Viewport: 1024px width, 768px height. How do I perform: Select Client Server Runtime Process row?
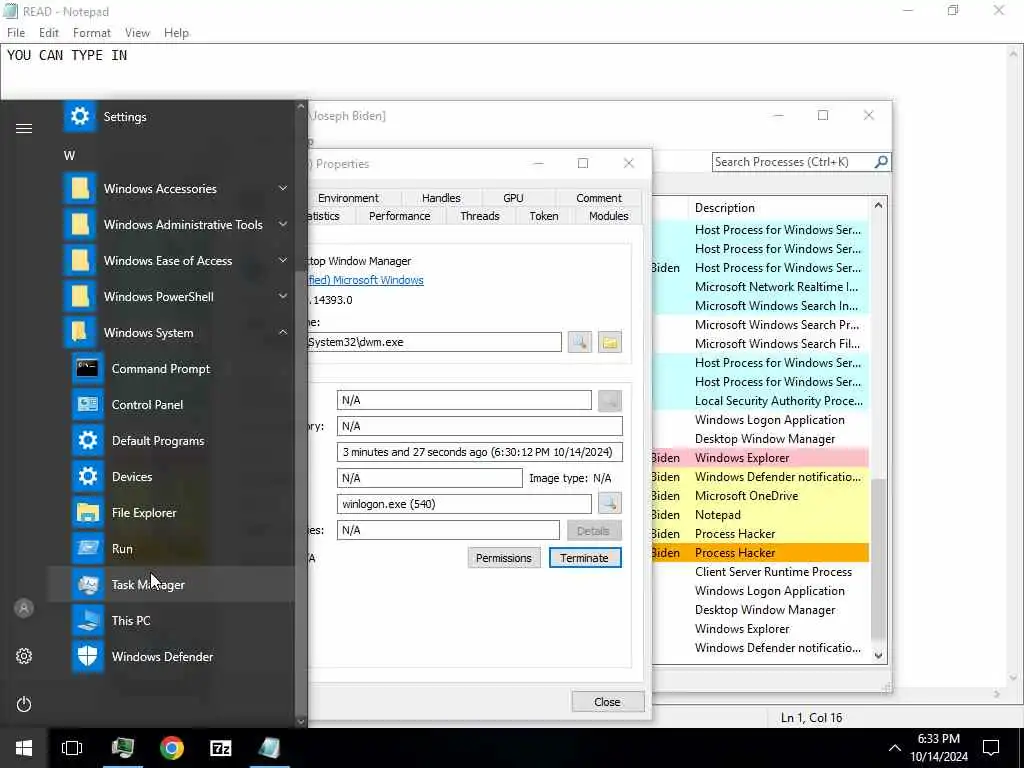[761, 571]
